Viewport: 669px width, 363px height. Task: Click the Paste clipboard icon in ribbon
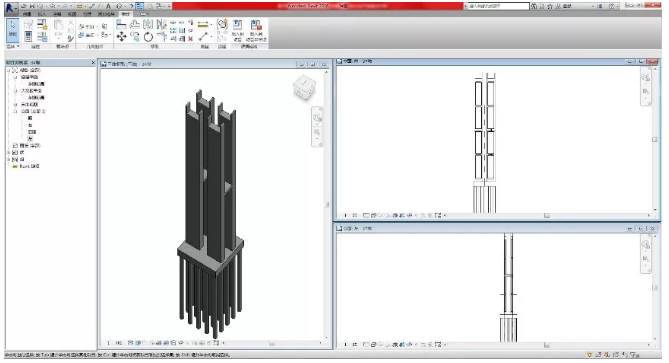coord(58,25)
